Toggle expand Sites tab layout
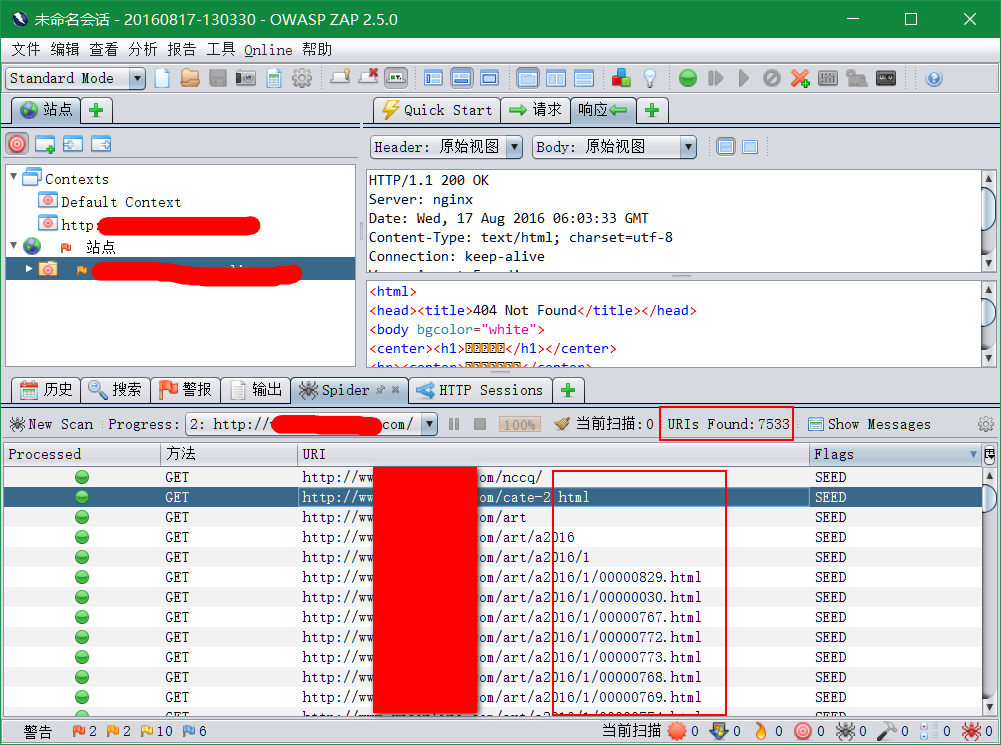The image size is (1001, 745). point(433,78)
